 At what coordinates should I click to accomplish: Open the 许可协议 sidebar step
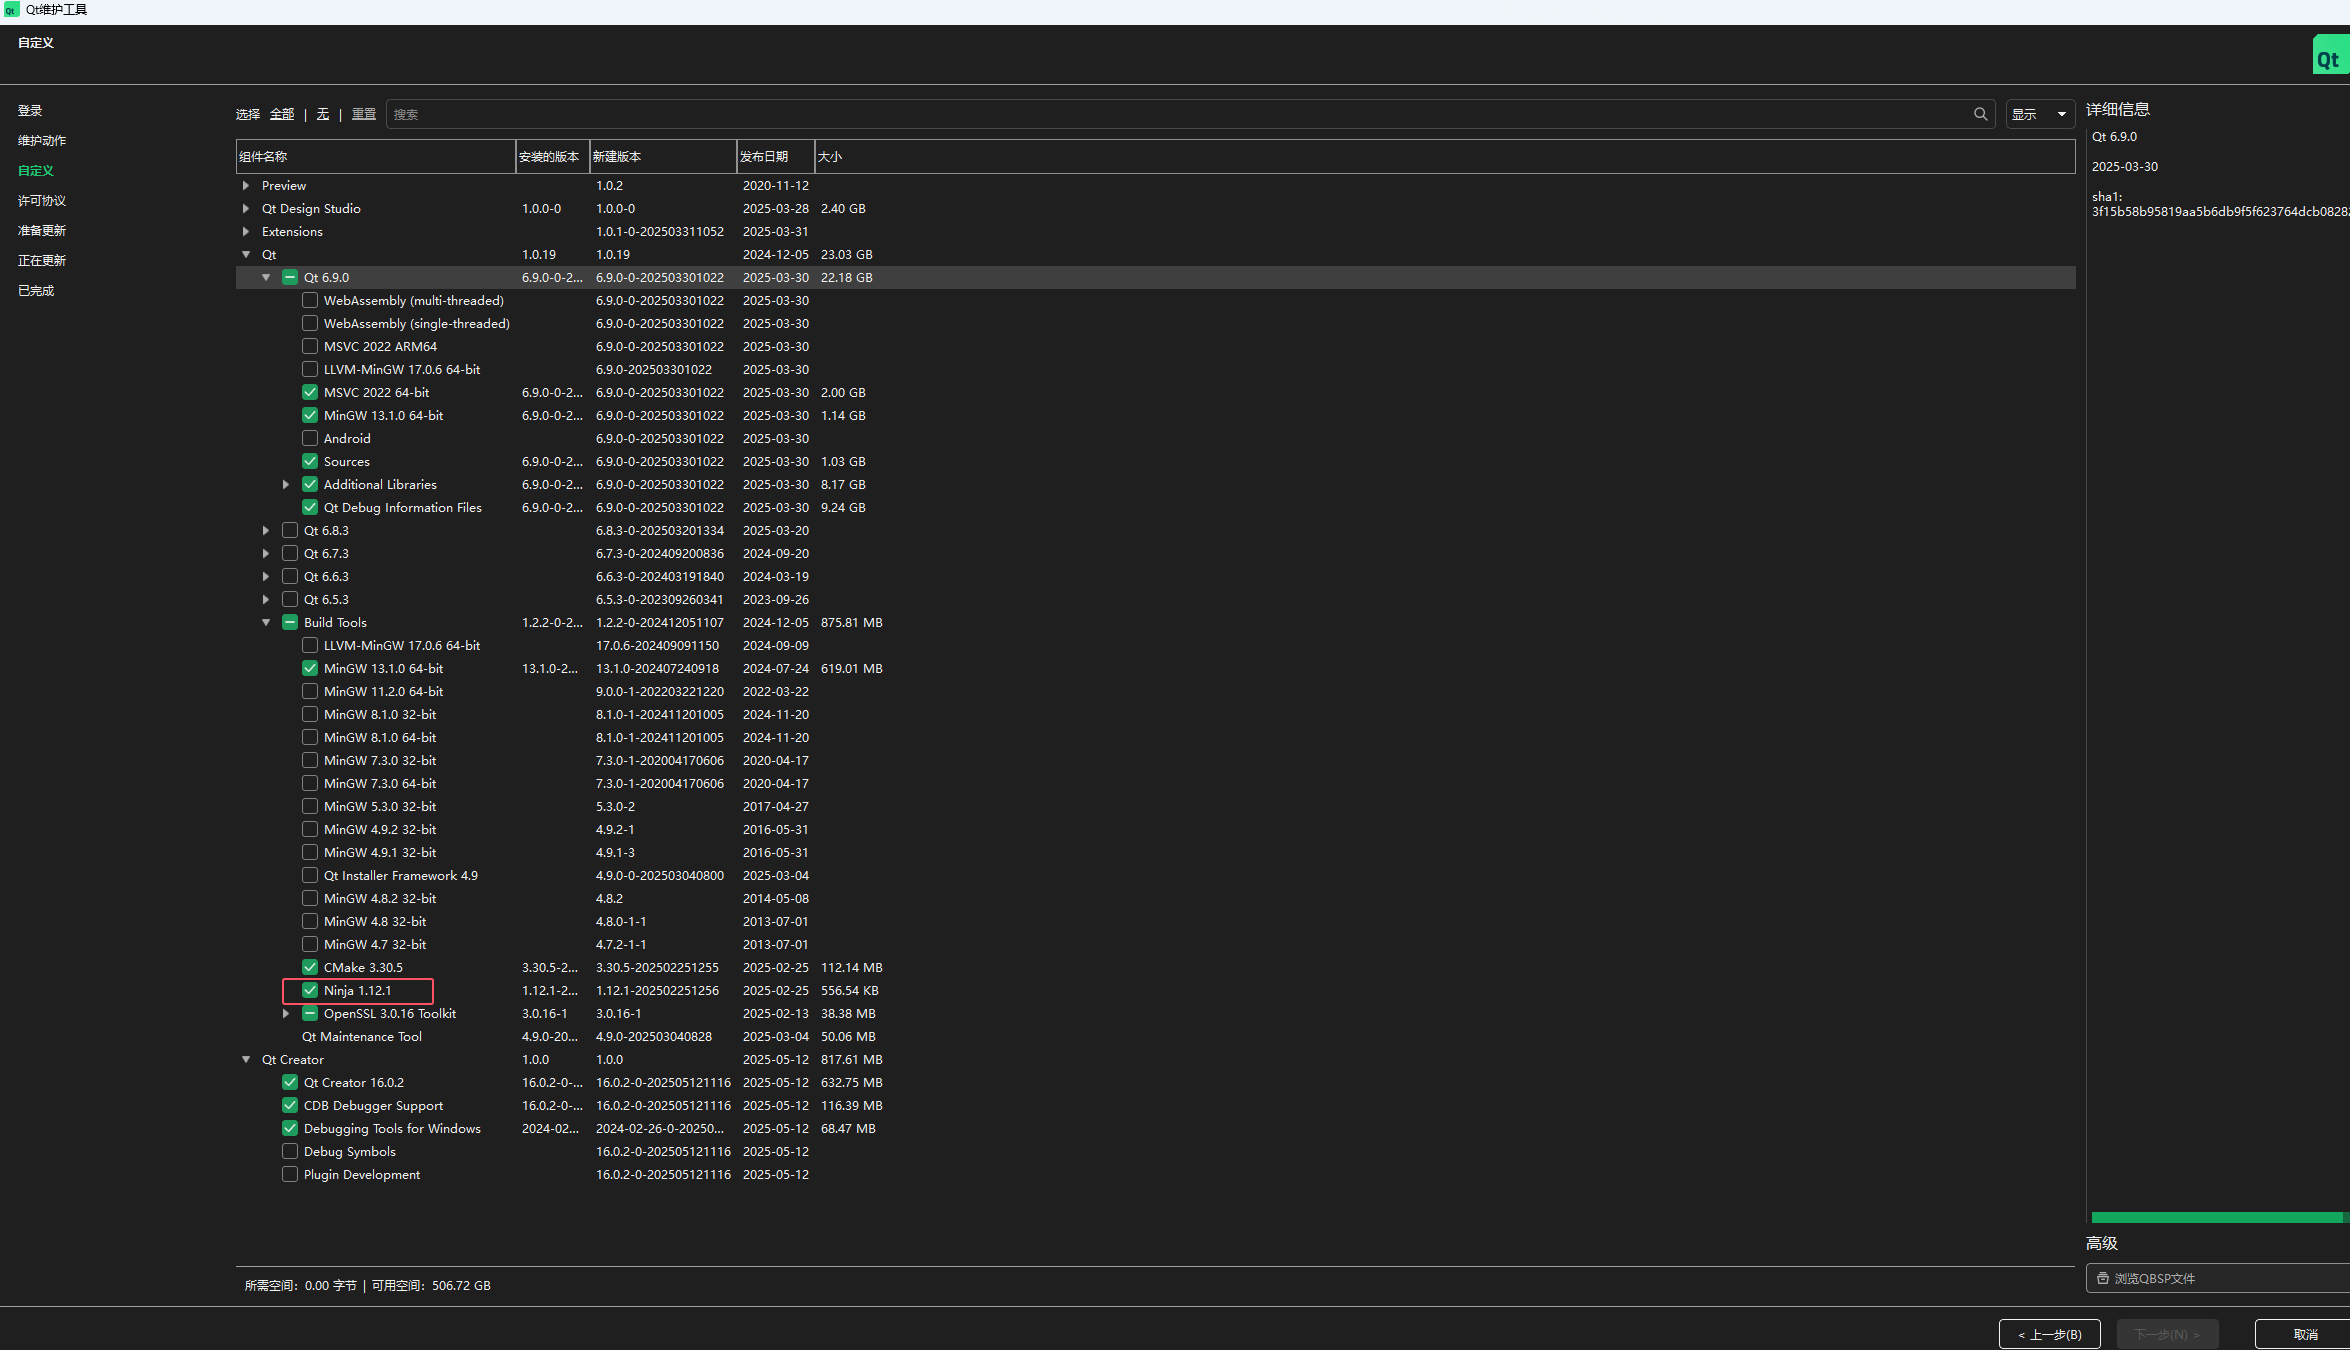(42, 201)
